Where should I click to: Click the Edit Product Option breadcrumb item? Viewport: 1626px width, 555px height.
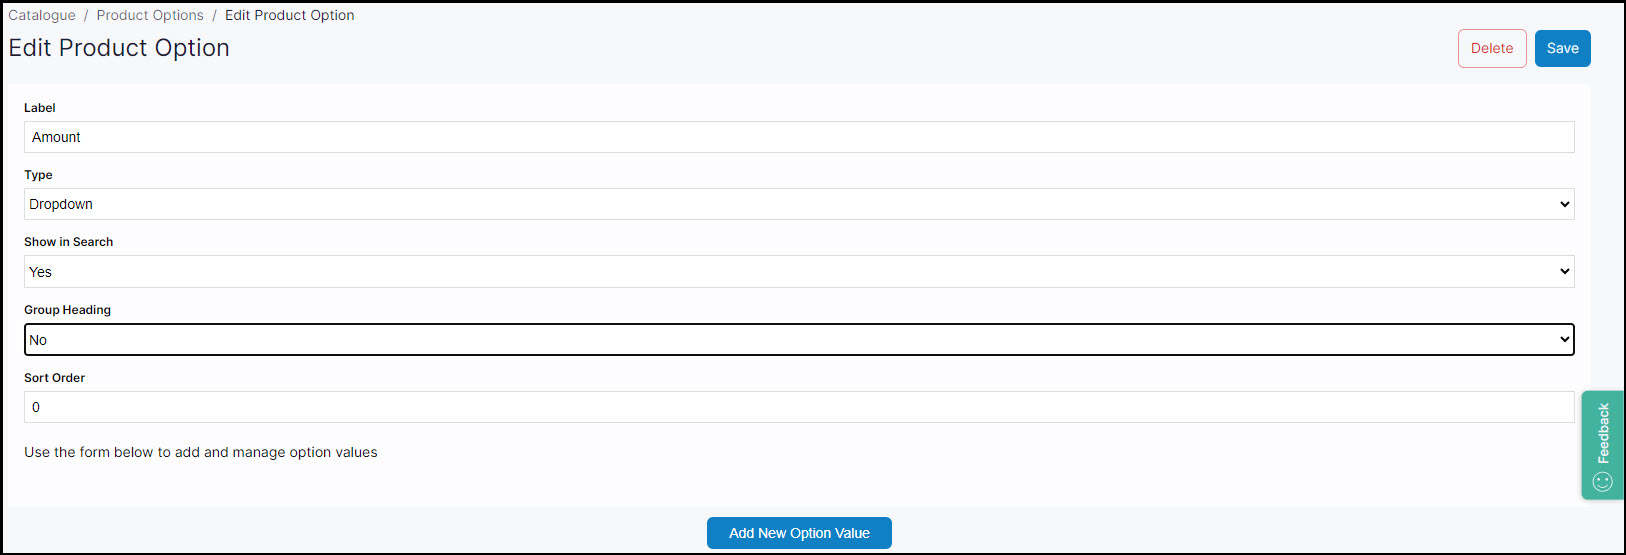289,15
